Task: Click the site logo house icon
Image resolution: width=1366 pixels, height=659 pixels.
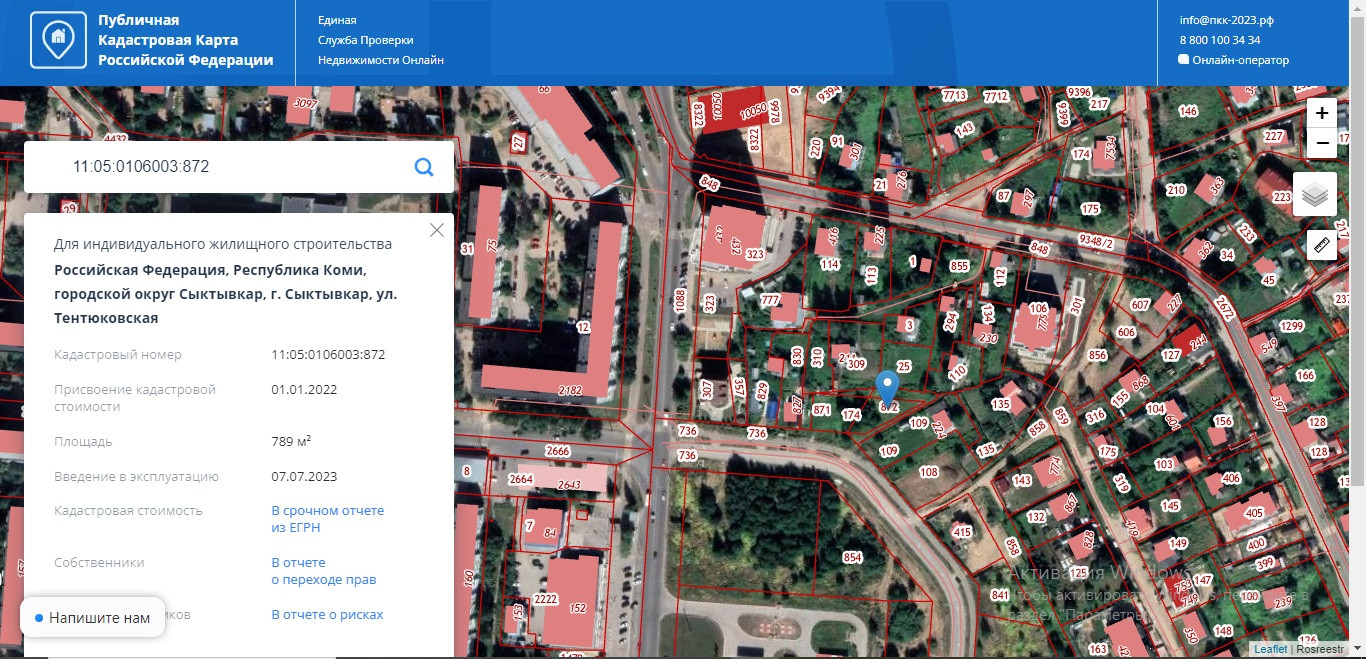Action: tap(59, 40)
